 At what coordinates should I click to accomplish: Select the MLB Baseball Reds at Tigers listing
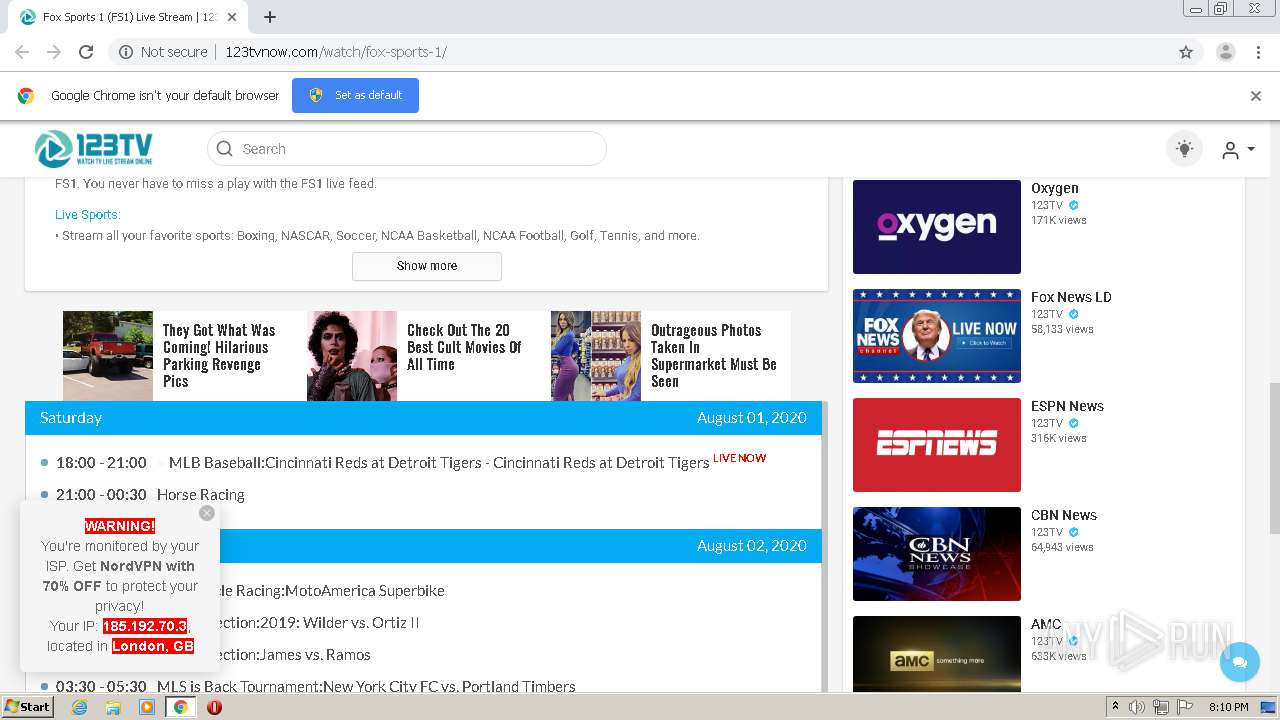[439, 462]
